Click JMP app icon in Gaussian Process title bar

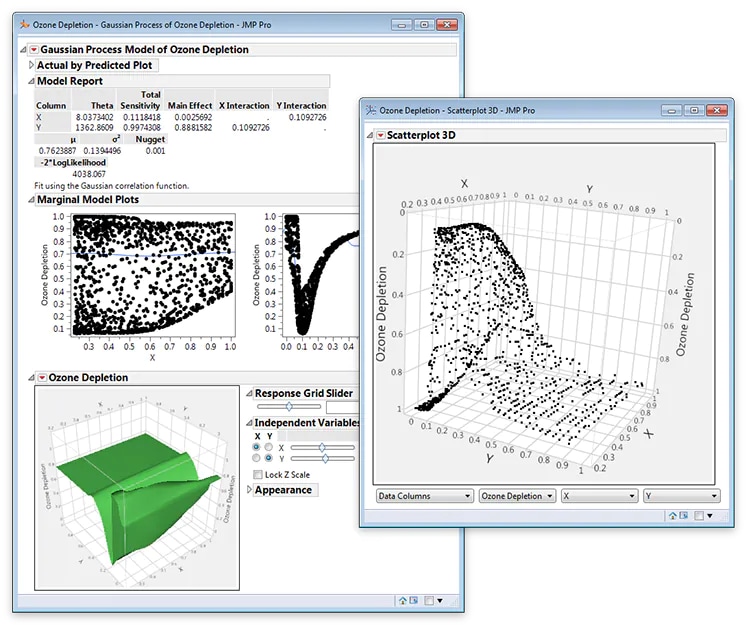(x=24, y=24)
